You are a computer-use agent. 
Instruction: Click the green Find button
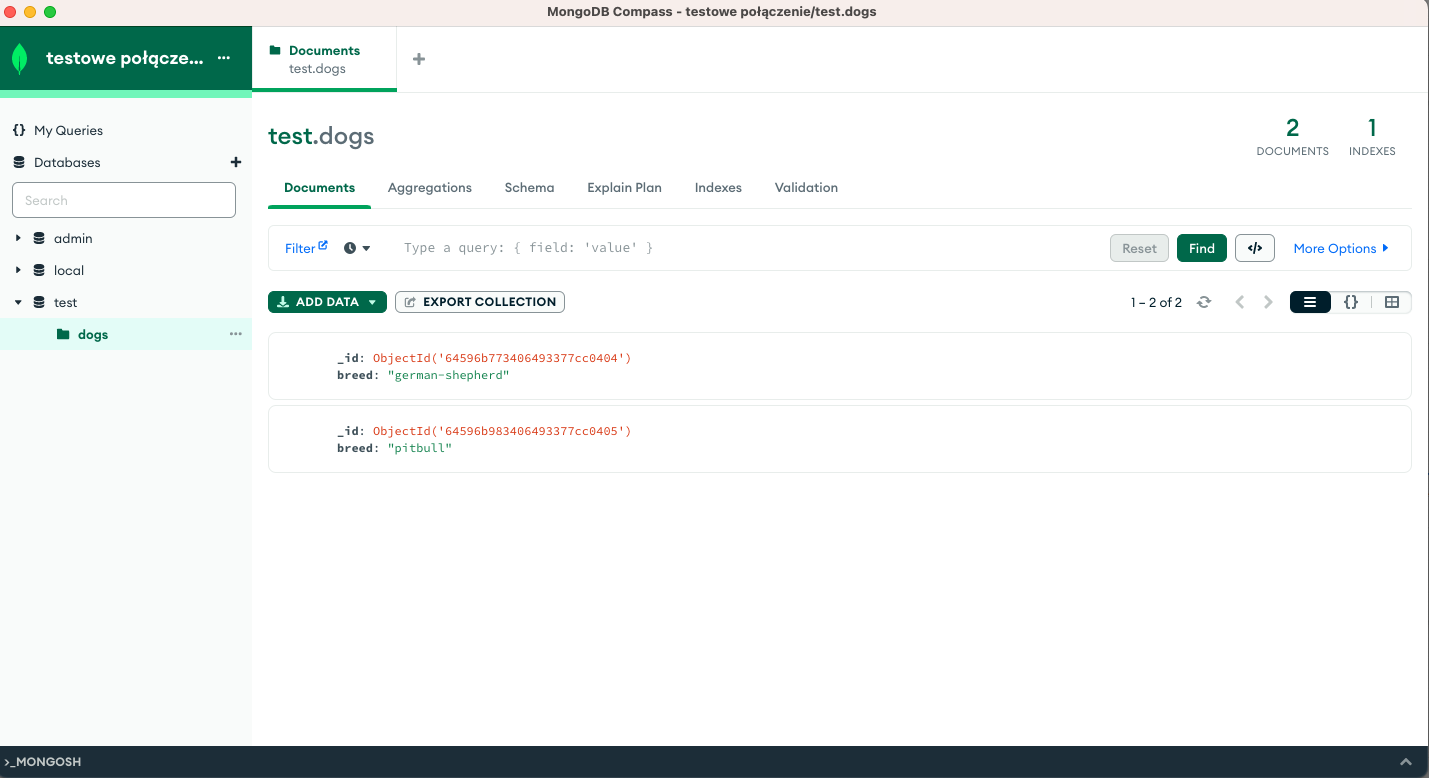click(1201, 248)
